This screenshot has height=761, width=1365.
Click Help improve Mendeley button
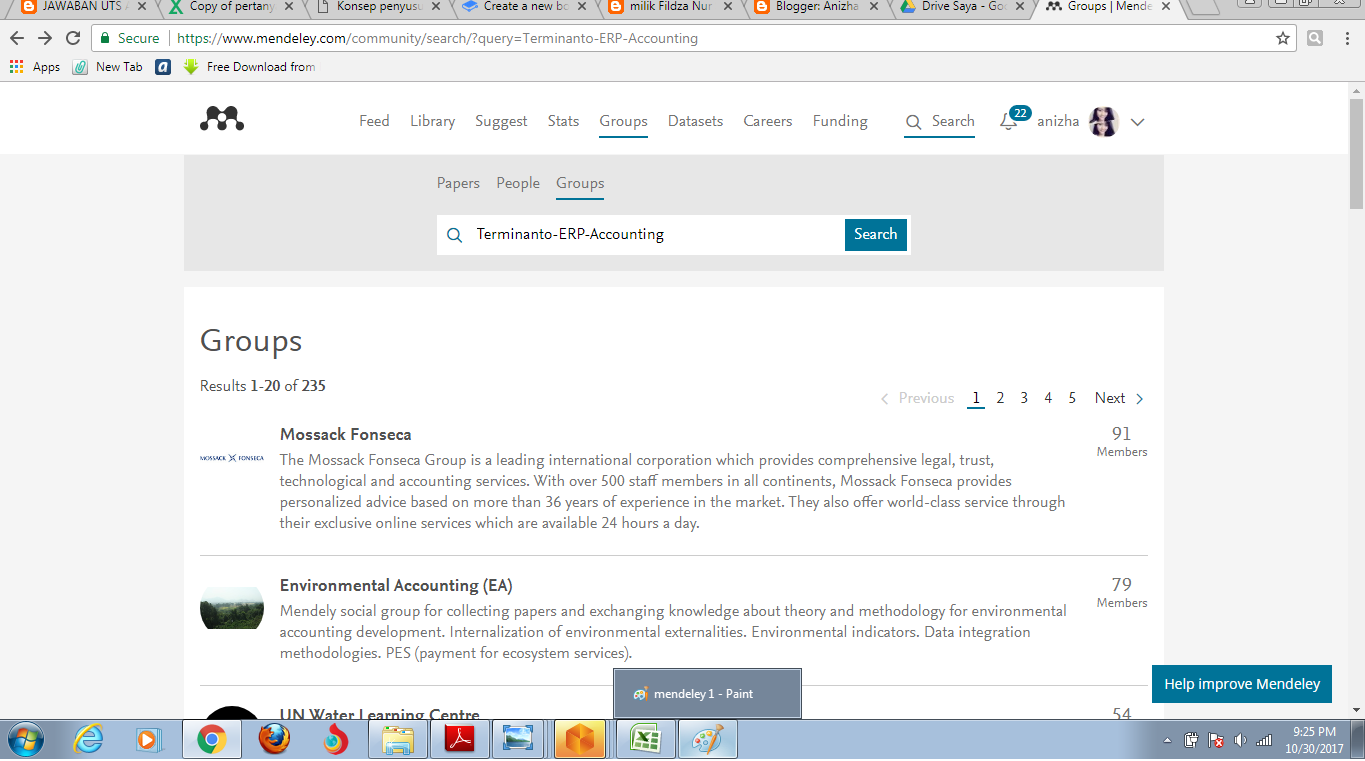(x=1242, y=684)
